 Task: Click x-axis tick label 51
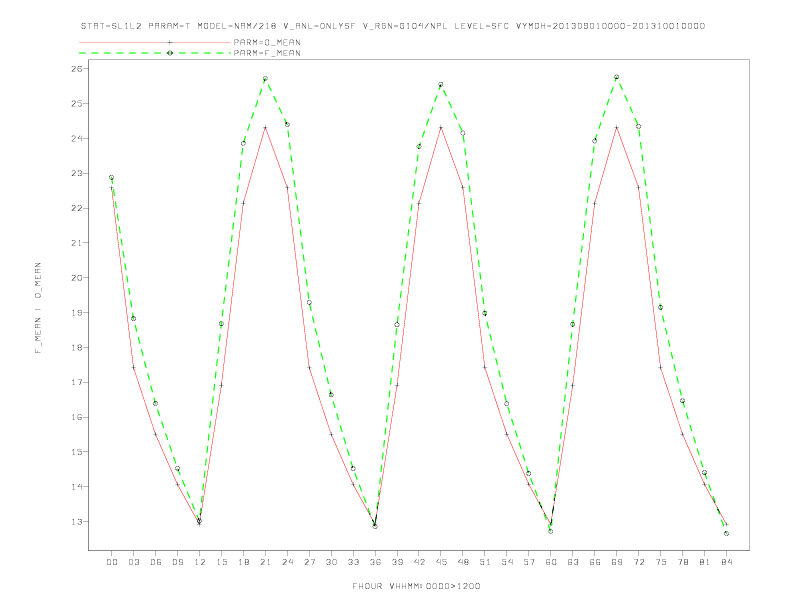click(485, 562)
